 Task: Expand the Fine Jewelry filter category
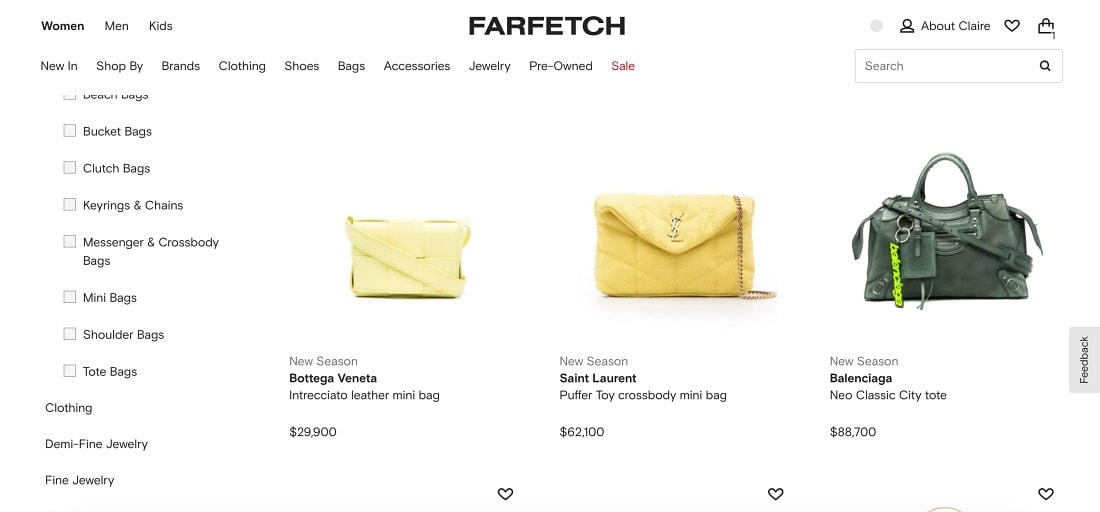point(79,480)
